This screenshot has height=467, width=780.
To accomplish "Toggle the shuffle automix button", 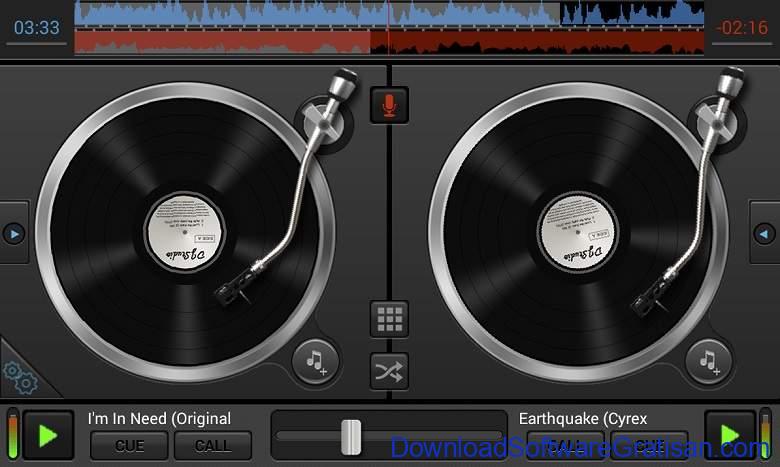I will (x=390, y=371).
